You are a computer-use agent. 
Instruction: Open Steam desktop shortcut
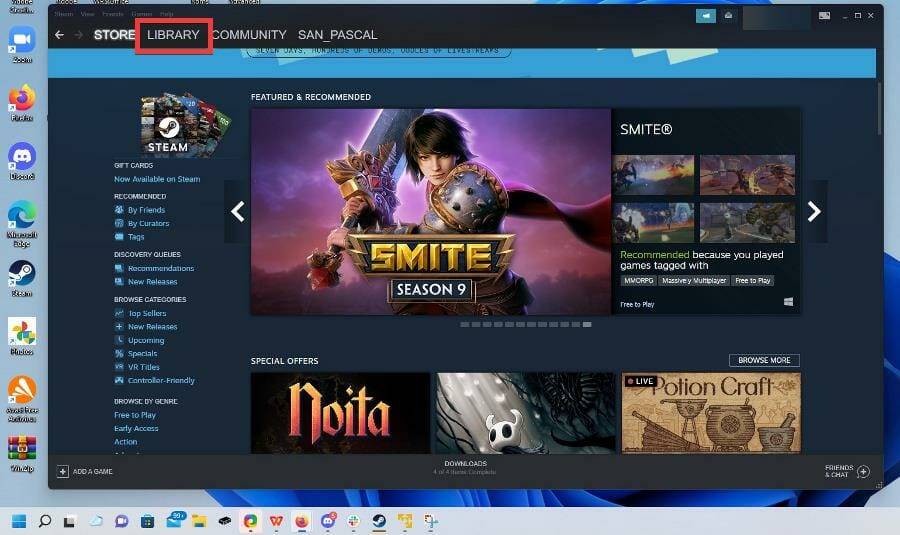[x=22, y=278]
